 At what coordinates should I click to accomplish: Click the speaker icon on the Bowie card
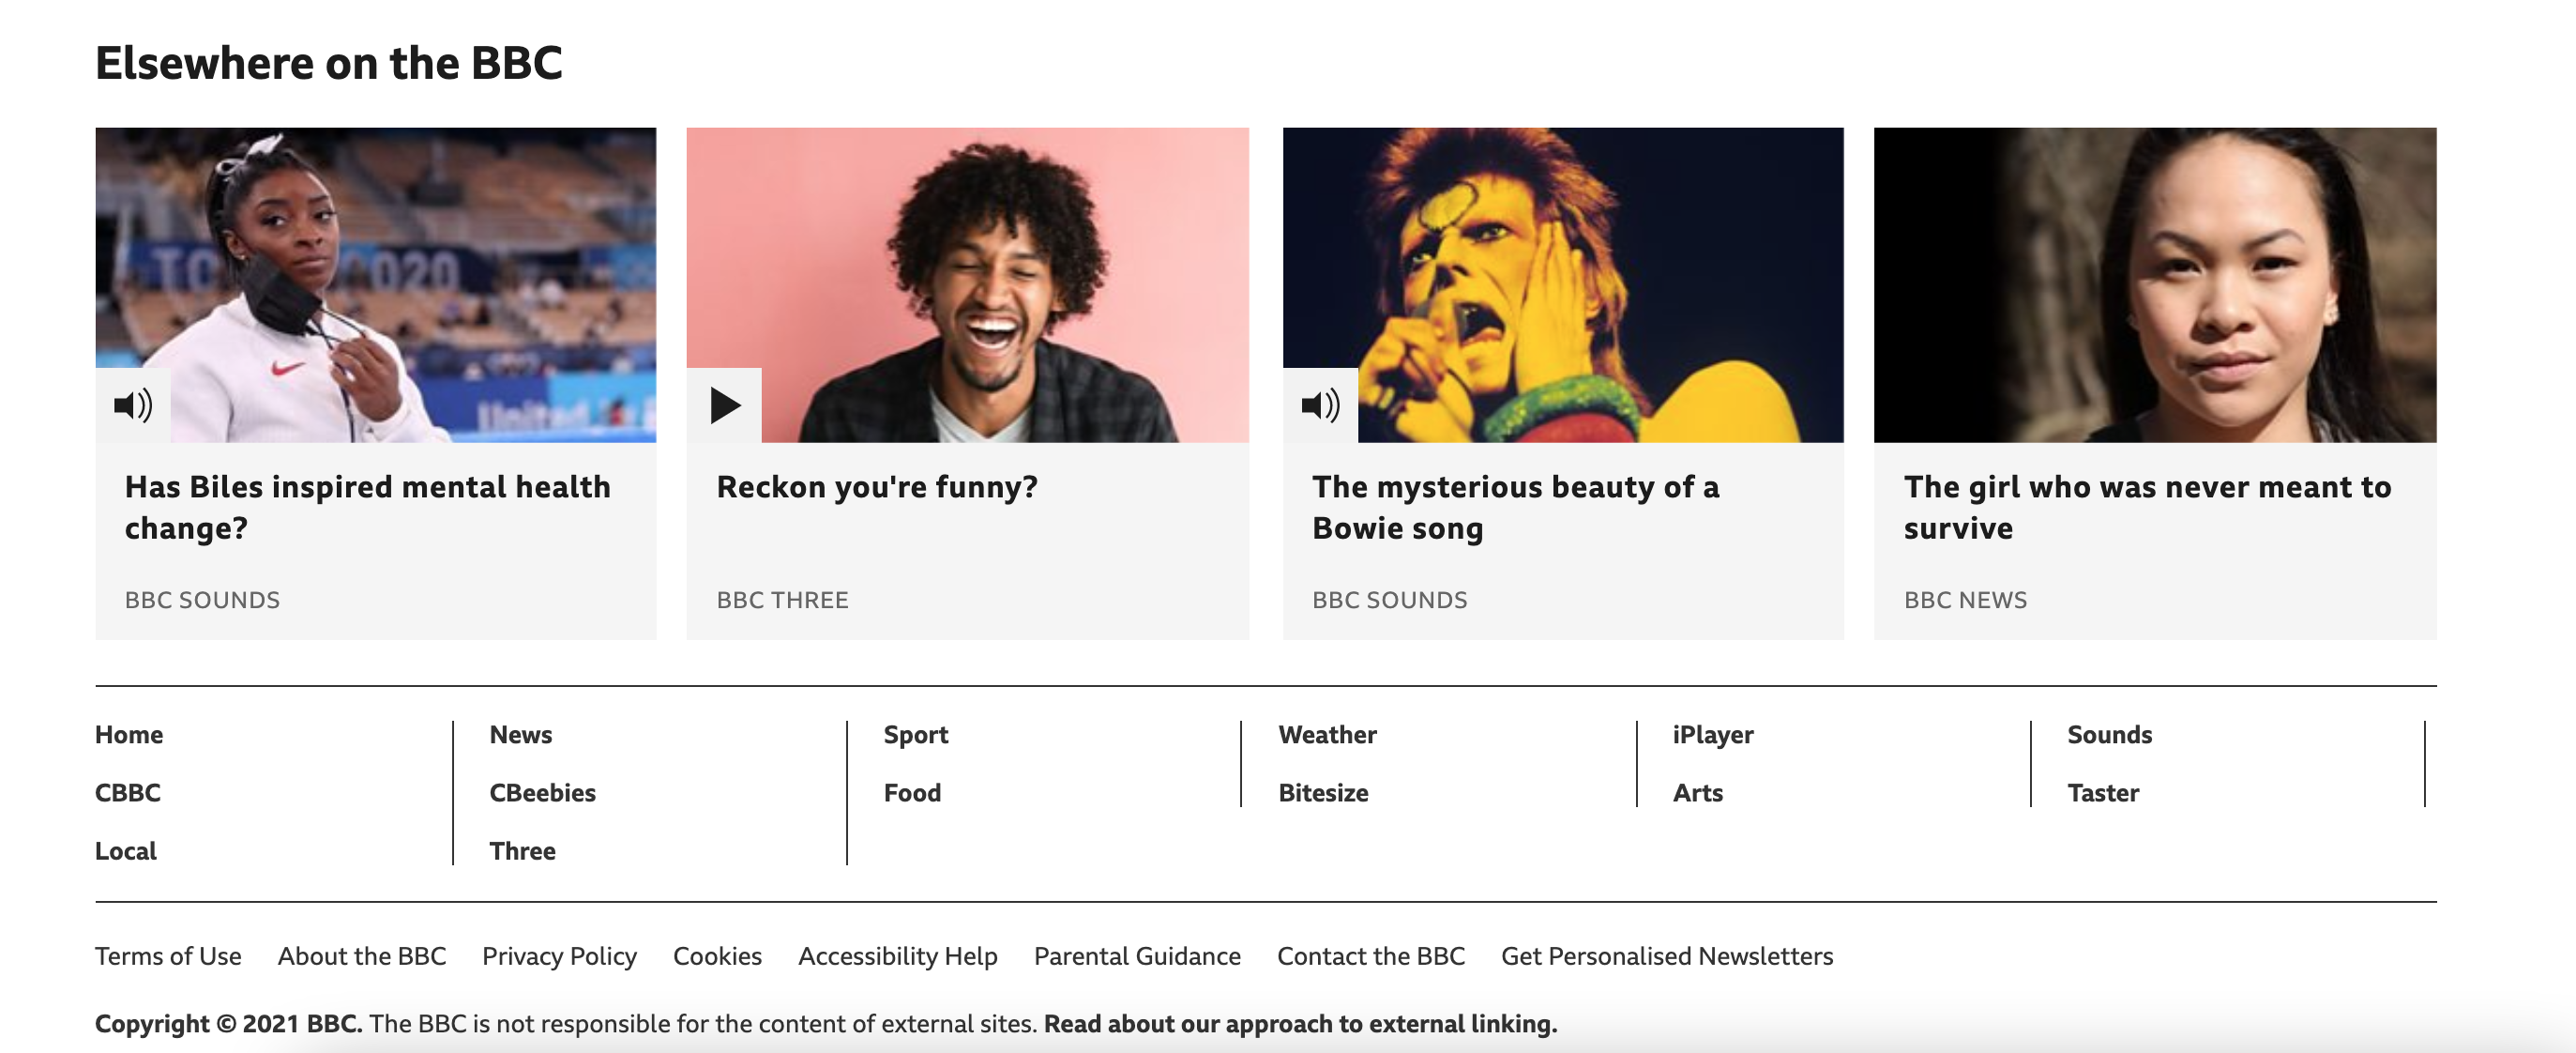1320,405
